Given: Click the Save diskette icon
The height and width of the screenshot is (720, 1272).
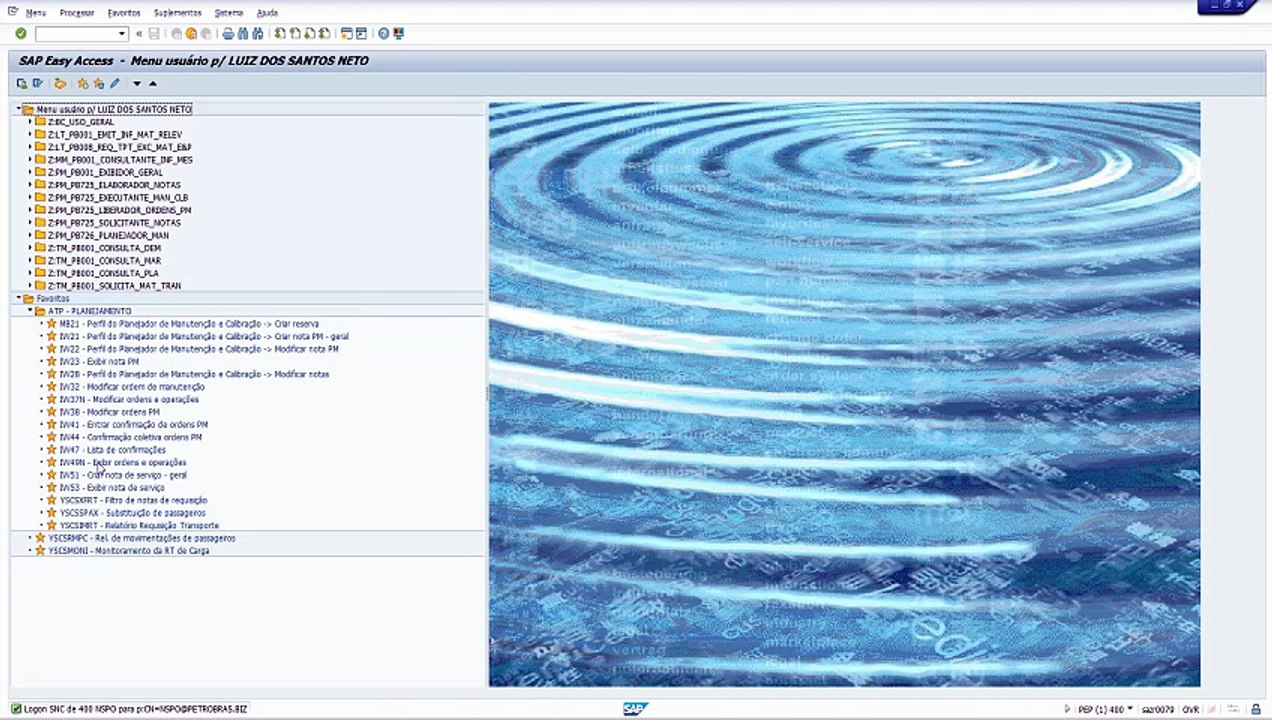Looking at the screenshot, I should coord(154,34).
